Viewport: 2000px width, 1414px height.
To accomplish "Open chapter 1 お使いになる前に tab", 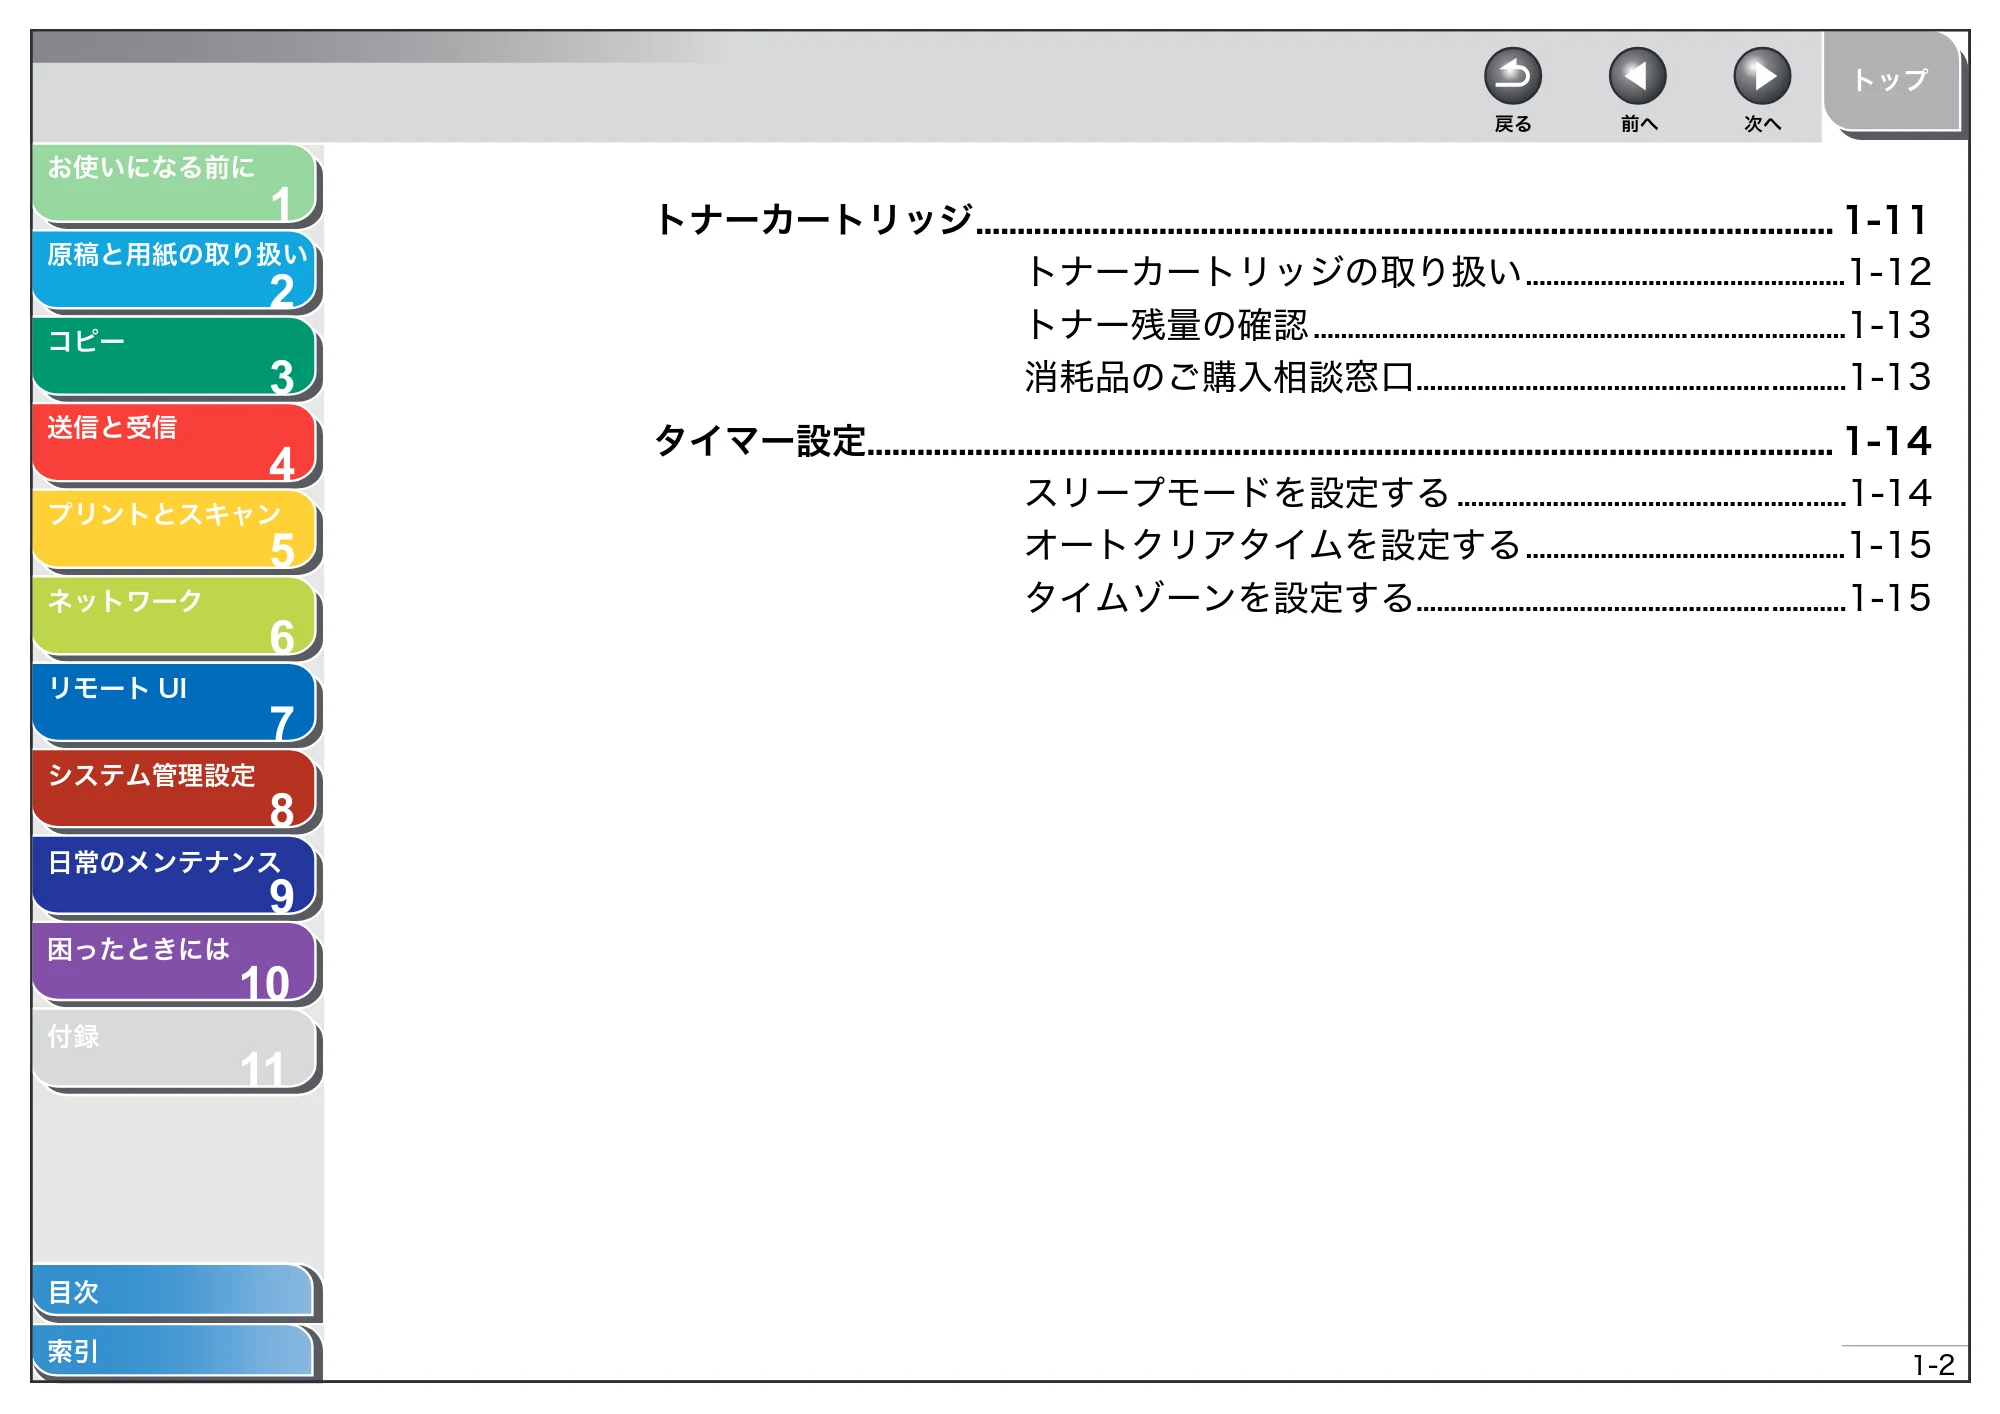I will coord(175,184).
